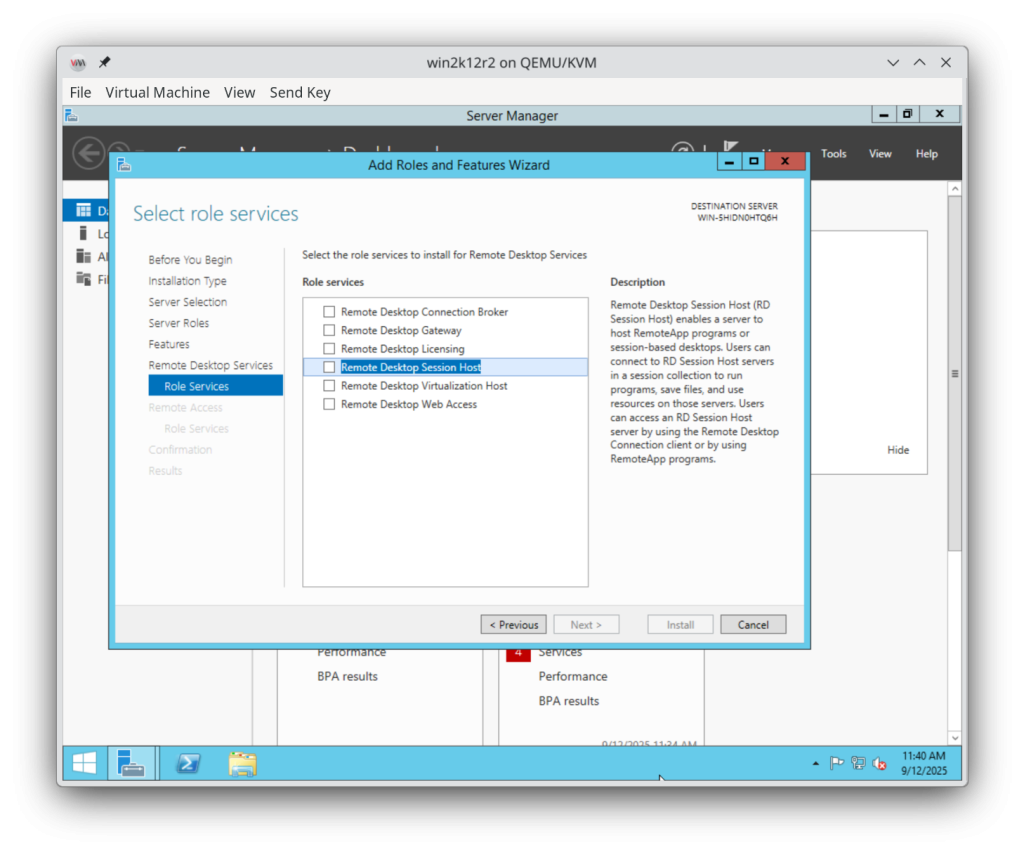This screenshot has width=1024, height=853.
Task: Open the Action Center flag in system tray
Action: (837, 763)
